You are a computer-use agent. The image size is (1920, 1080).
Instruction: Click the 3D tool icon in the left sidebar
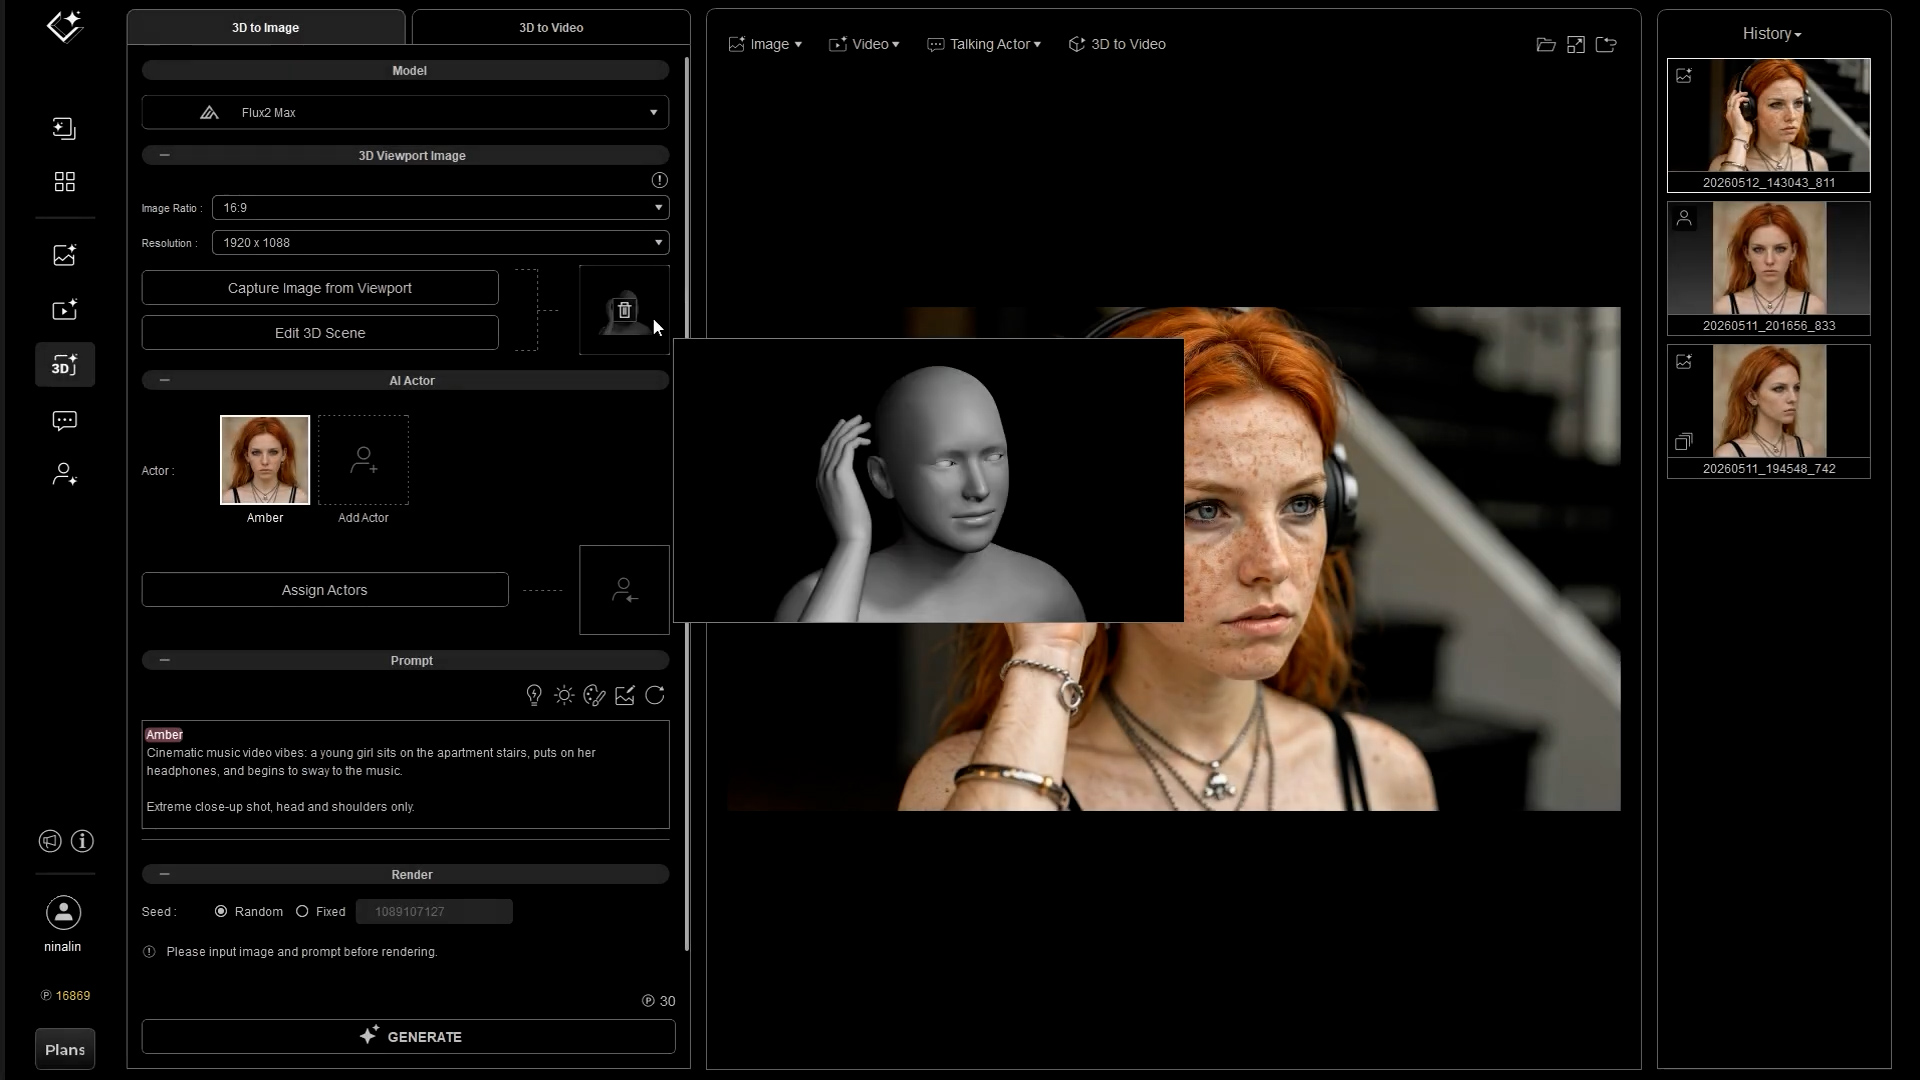pyautogui.click(x=65, y=365)
